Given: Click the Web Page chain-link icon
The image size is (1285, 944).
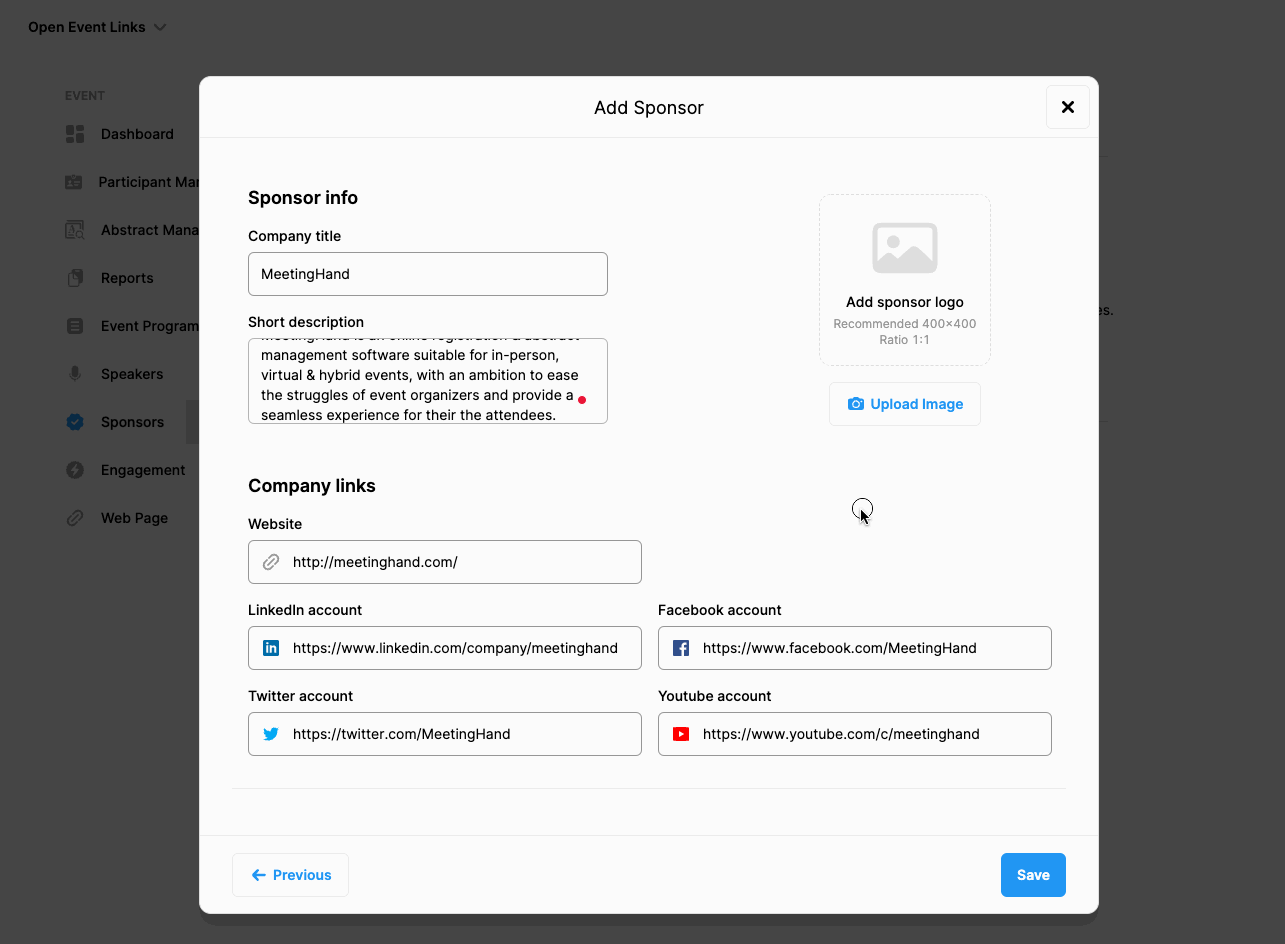Looking at the screenshot, I should 74,518.
